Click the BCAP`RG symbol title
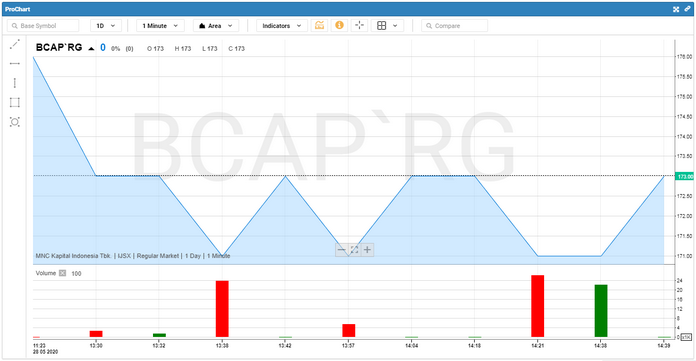The height and width of the screenshot is (361, 696). (x=59, y=48)
